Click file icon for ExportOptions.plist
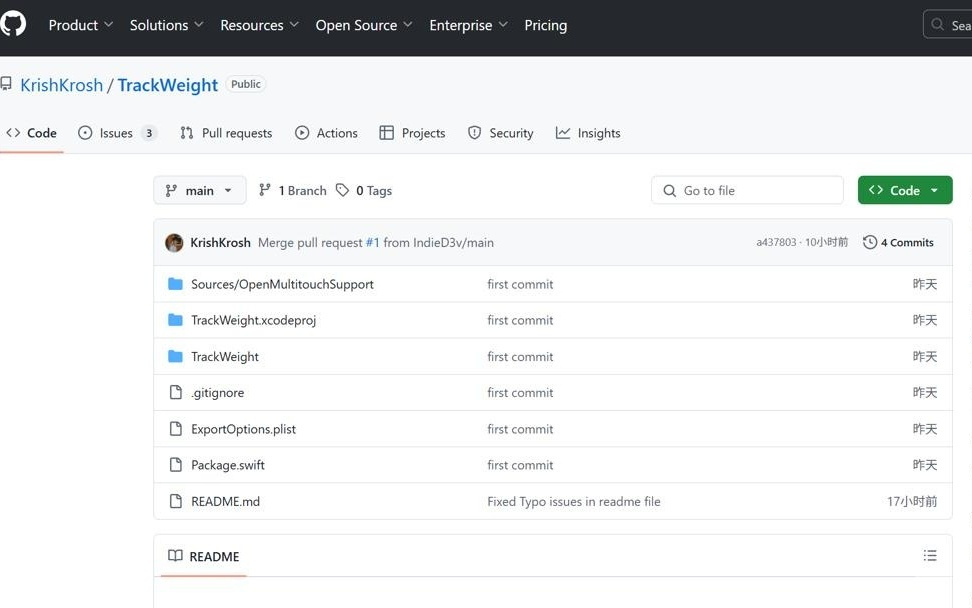This screenshot has height=608, width=972. [175, 429]
